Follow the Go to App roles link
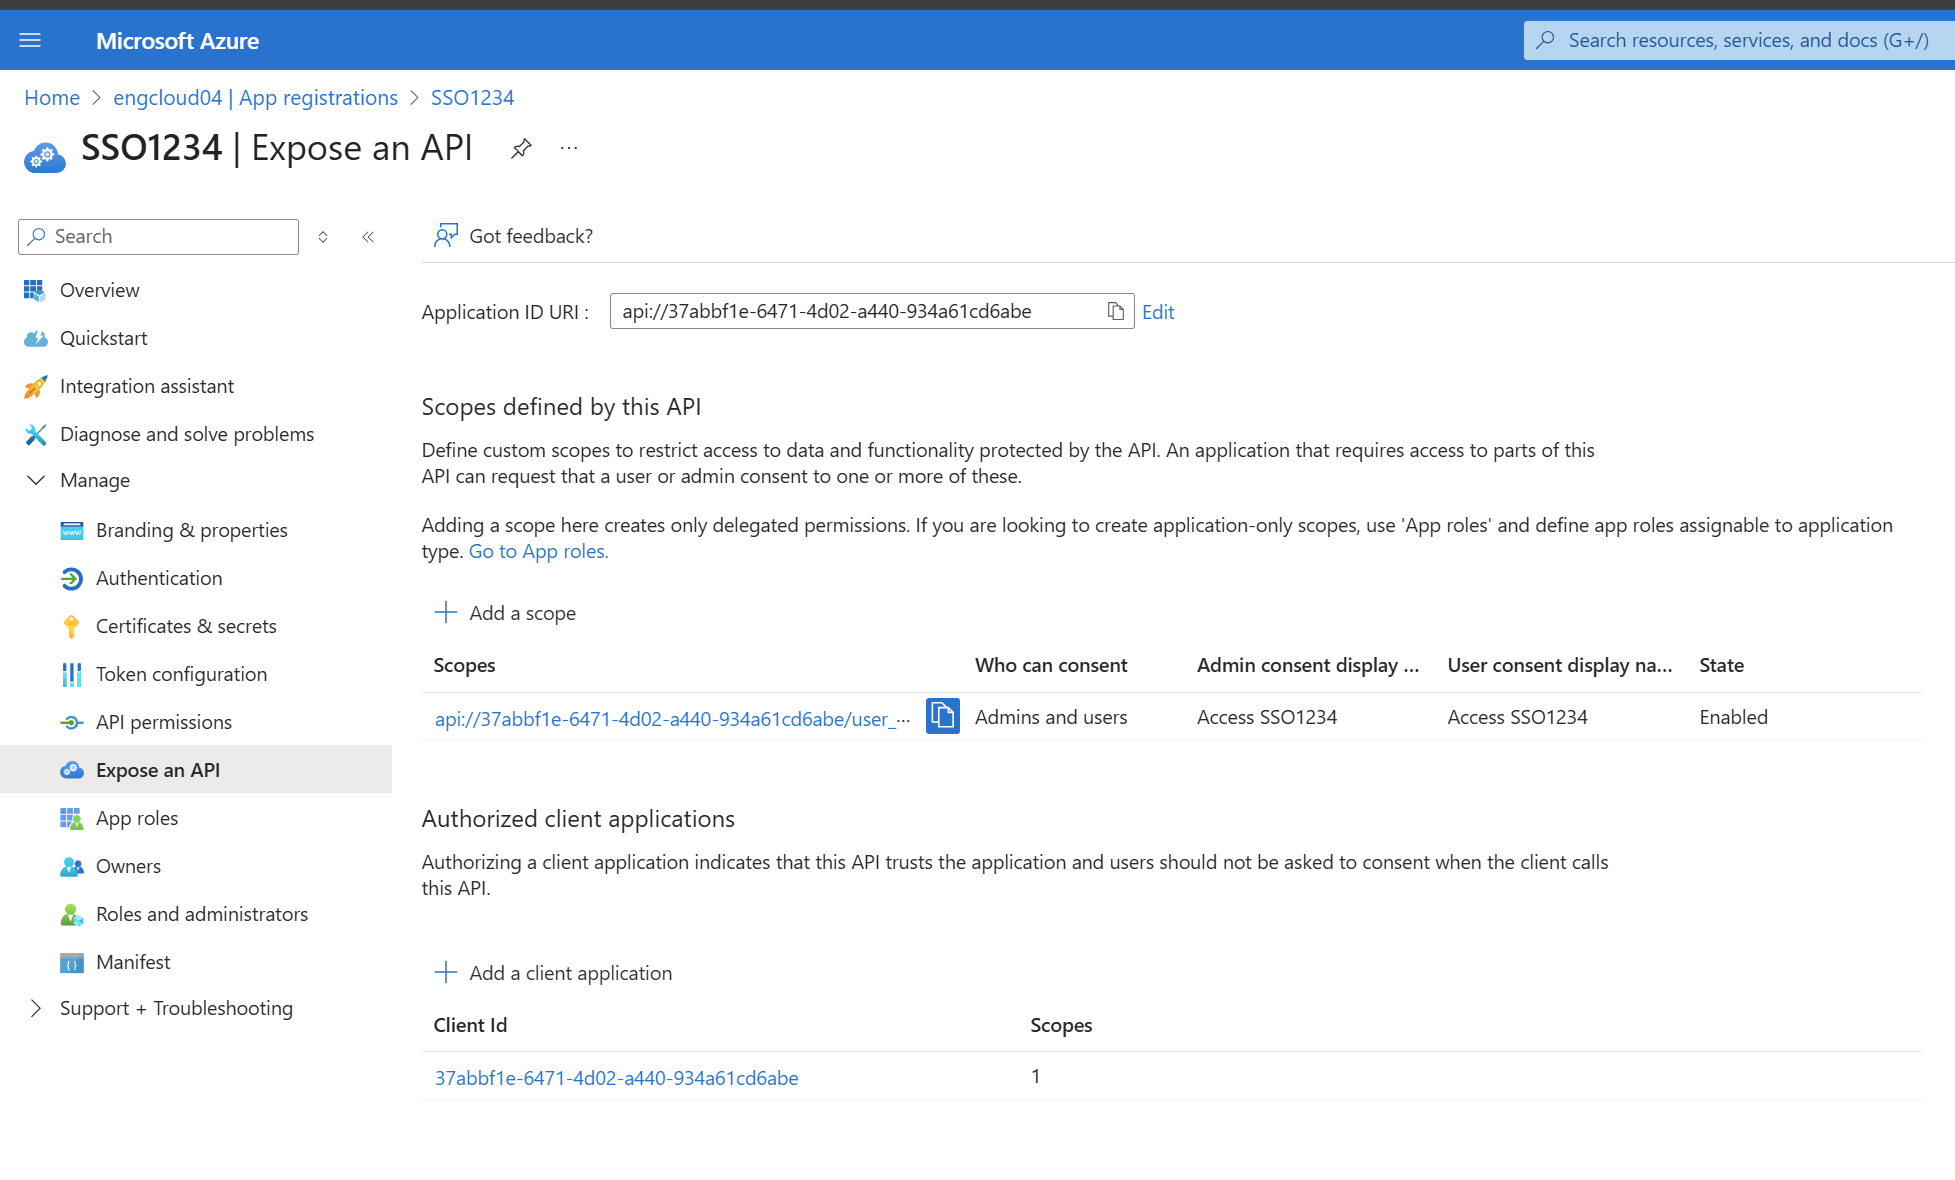The image size is (1955, 1180). click(x=538, y=551)
